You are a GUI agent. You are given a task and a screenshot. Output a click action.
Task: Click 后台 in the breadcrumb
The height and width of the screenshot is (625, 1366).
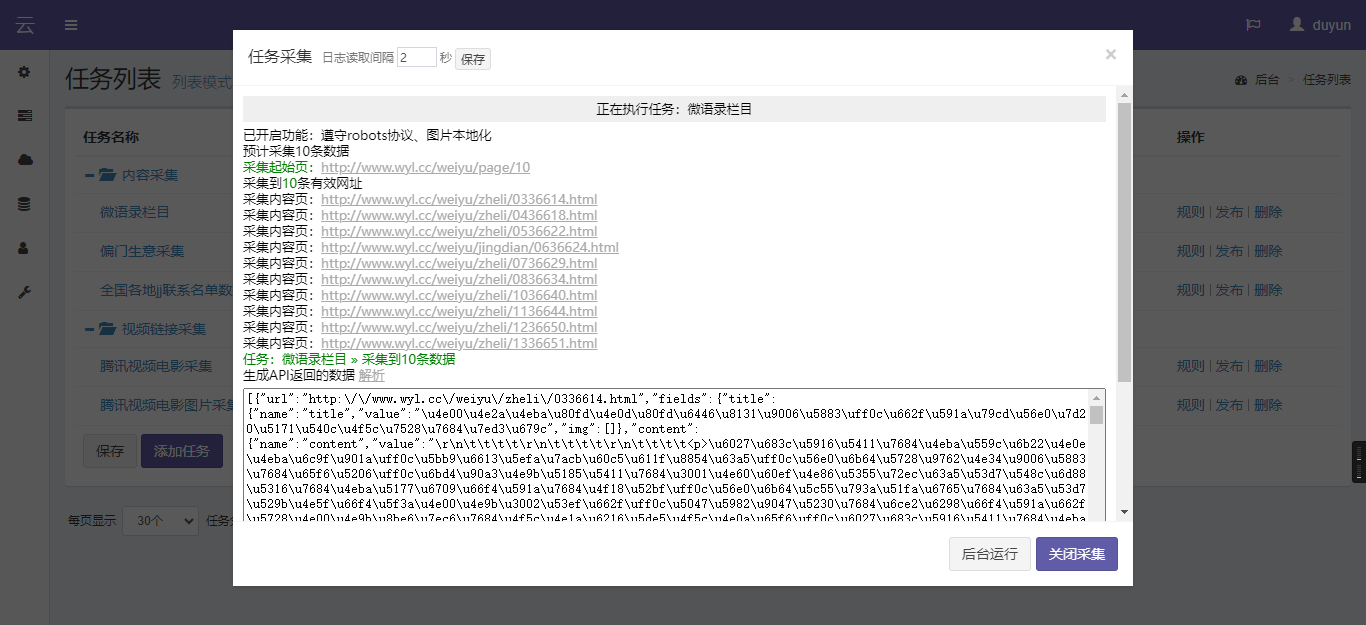[1266, 80]
